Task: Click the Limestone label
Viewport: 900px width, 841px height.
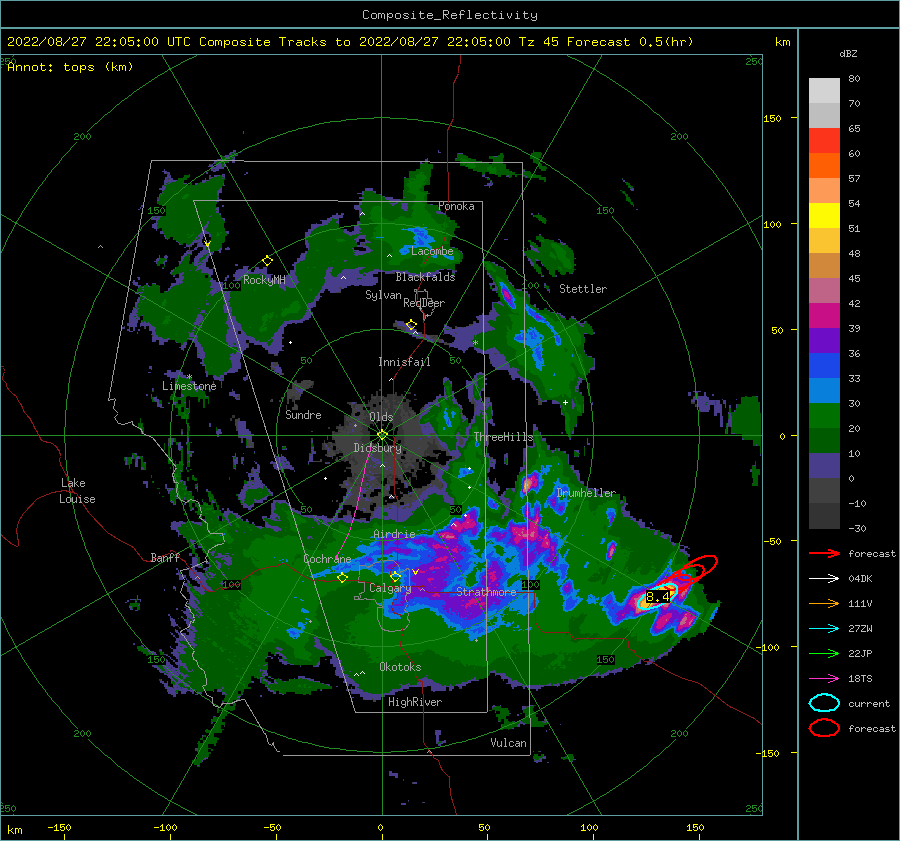Action: click(x=189, y=386)
